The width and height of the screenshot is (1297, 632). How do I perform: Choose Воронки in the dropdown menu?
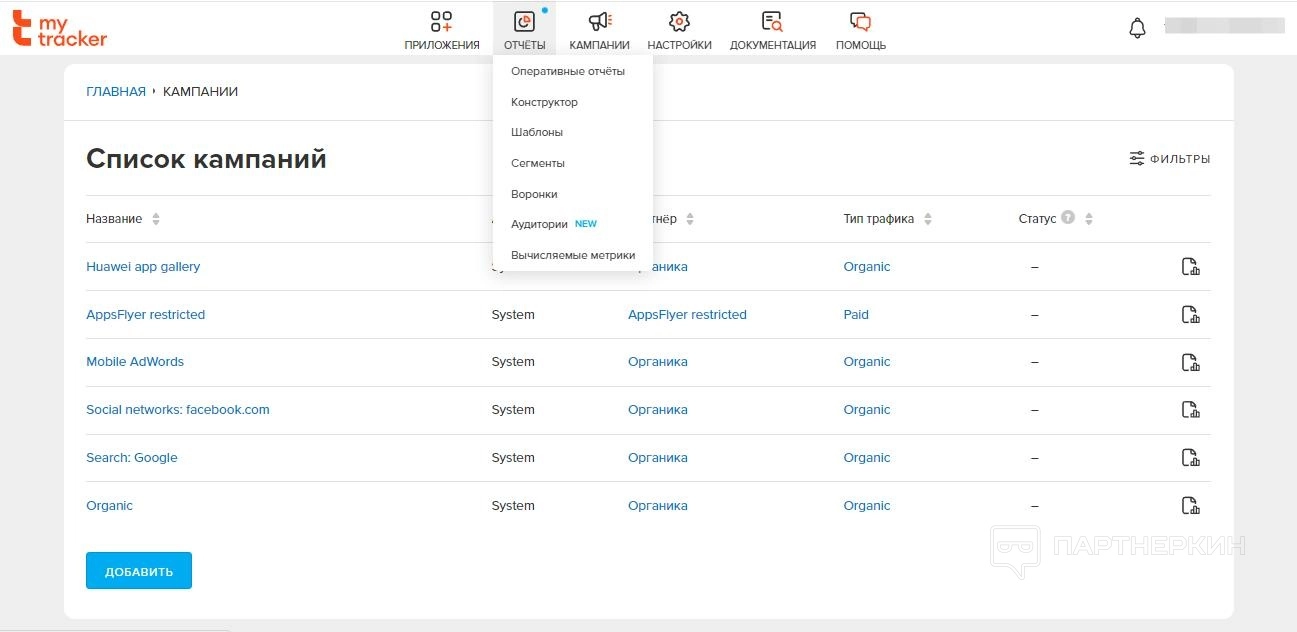[534, 194]
